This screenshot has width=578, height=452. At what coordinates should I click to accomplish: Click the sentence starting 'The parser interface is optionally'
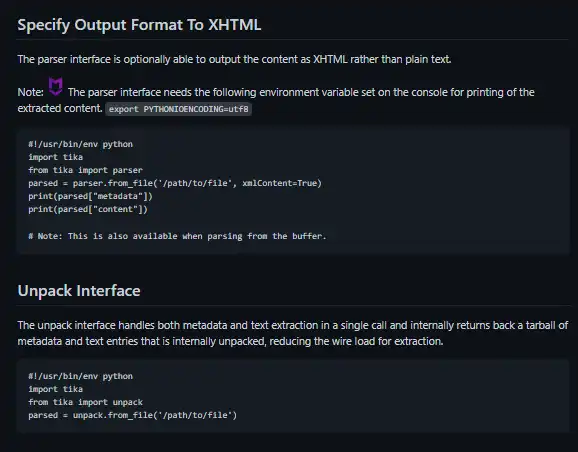coord(234,59)
